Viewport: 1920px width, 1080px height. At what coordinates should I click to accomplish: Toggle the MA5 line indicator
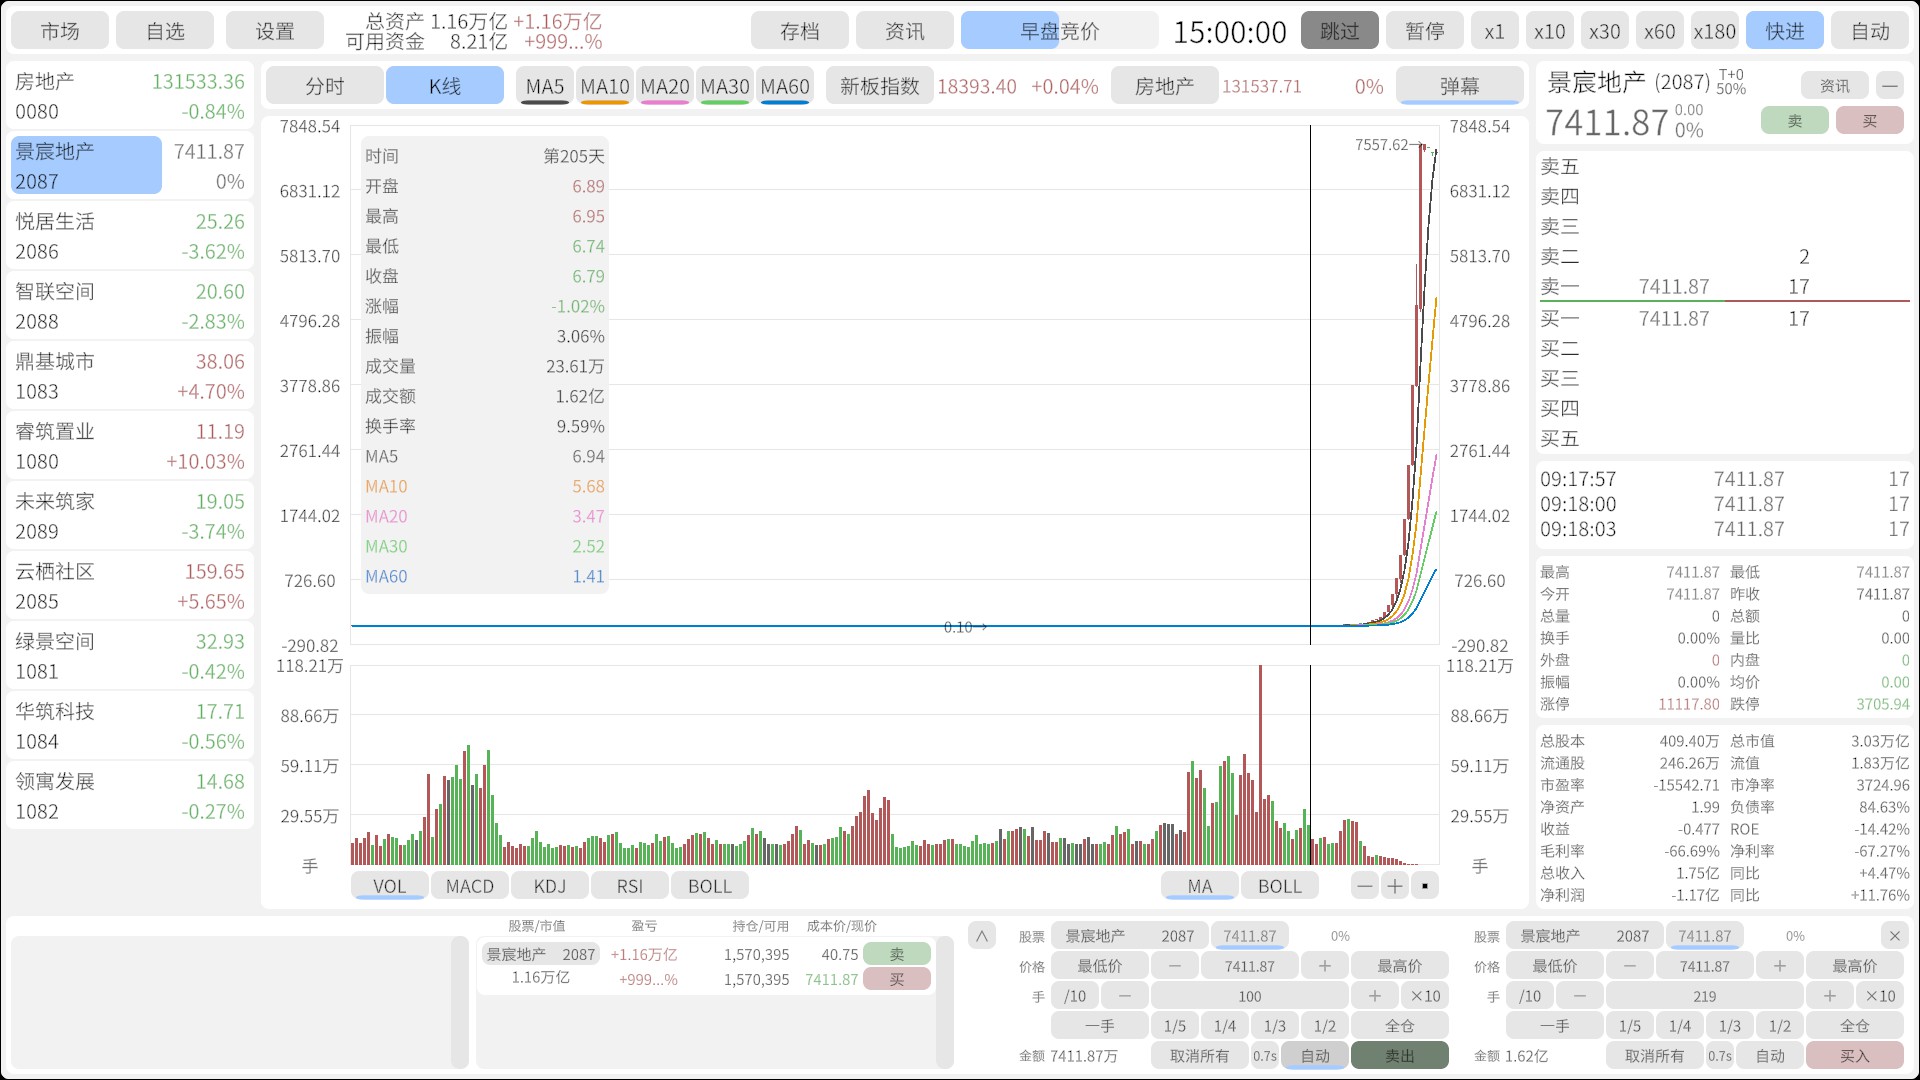545,87
